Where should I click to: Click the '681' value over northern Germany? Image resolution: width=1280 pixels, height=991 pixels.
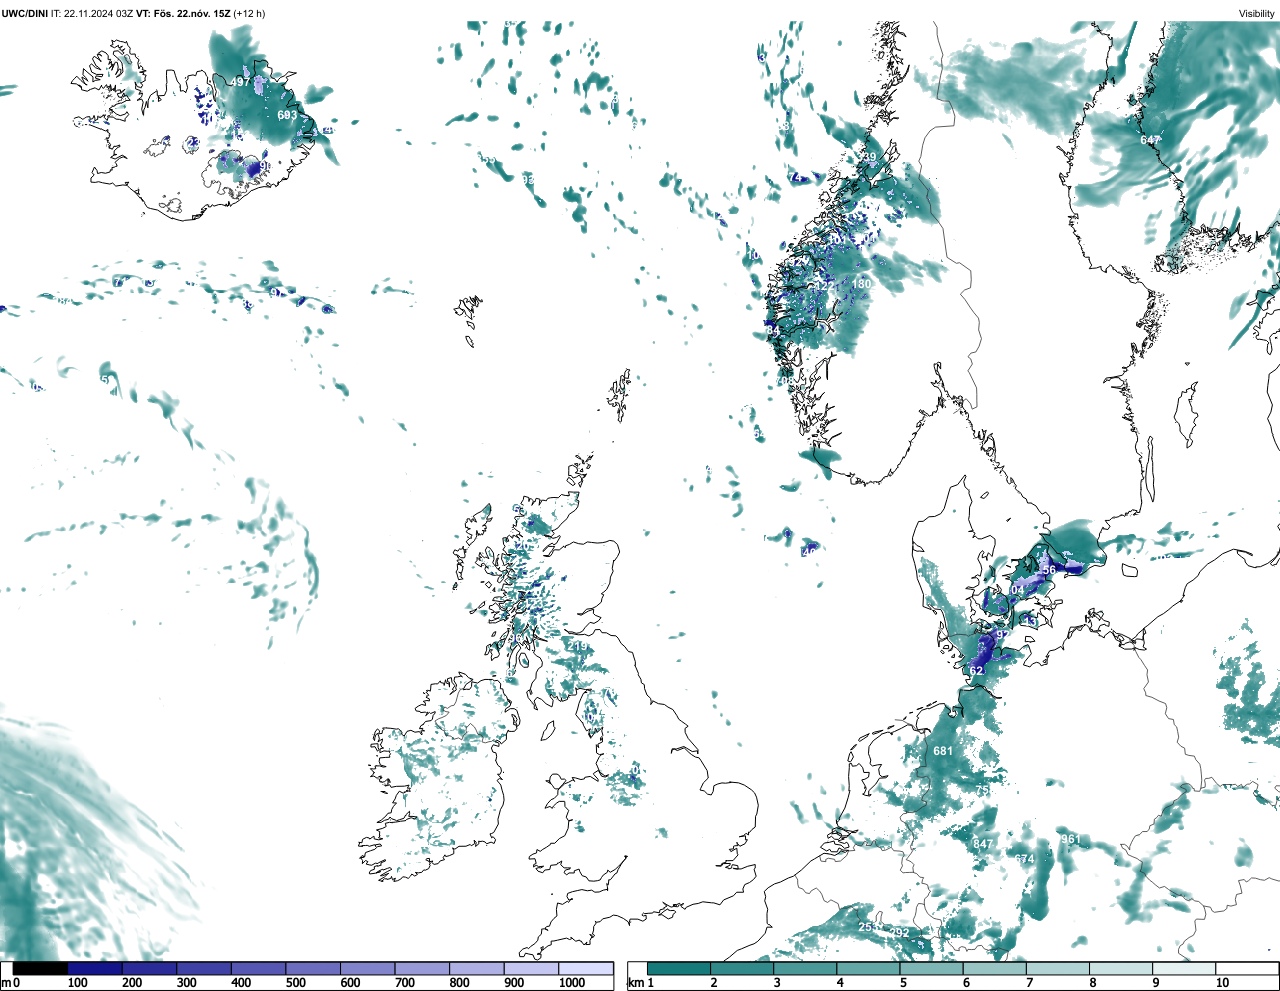point(943,752)
